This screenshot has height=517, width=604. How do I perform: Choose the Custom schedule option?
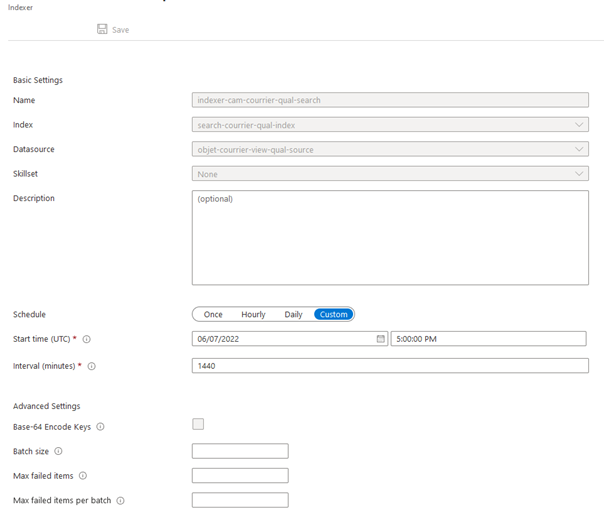pos(333,314)
